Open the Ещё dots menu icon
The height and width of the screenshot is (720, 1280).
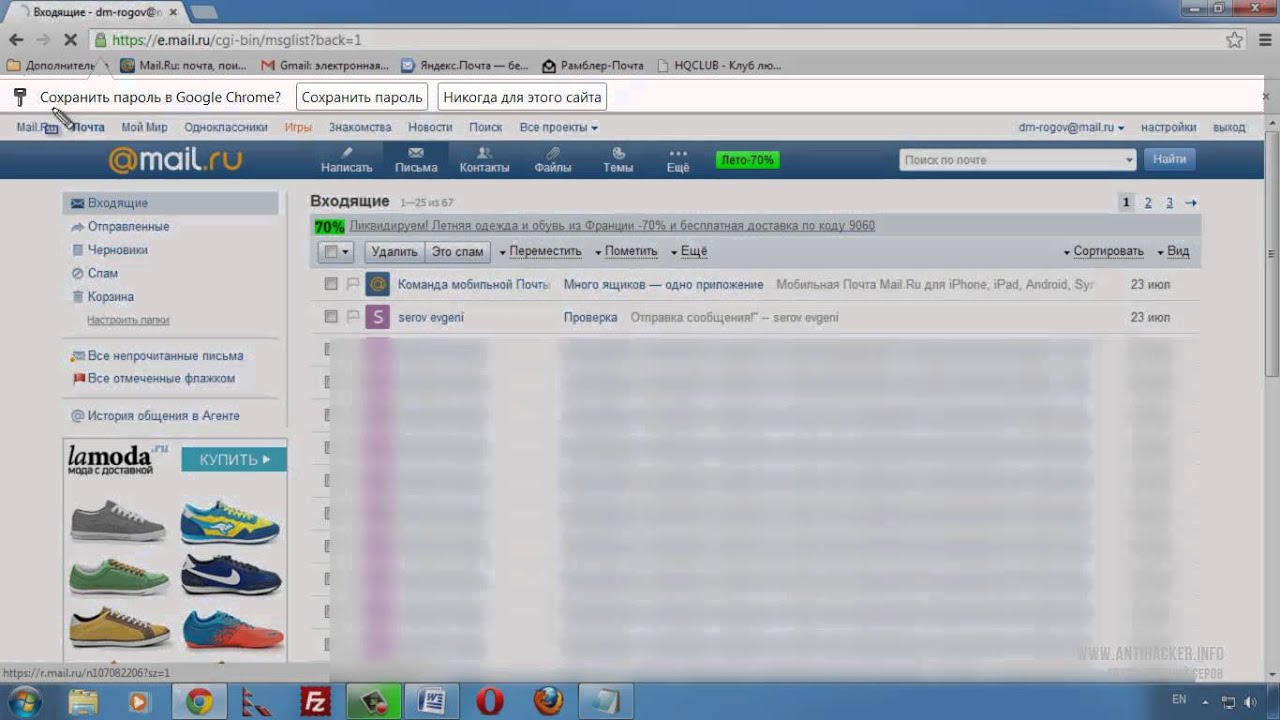coord(678,153)
